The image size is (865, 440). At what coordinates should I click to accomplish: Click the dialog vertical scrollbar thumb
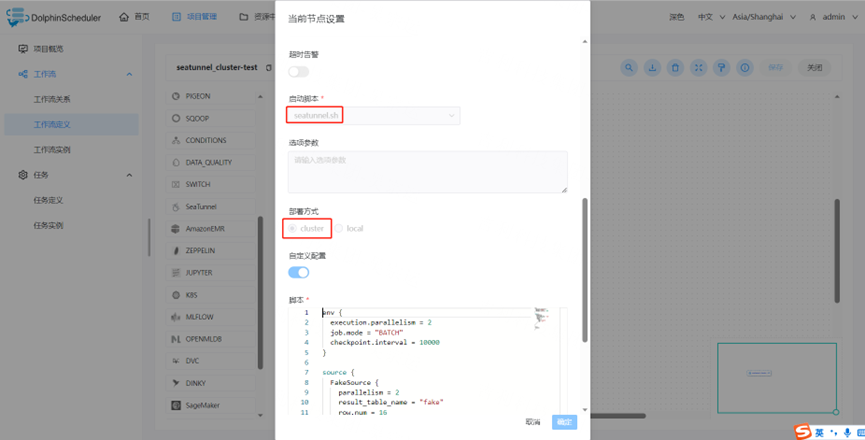click(585, 270)
